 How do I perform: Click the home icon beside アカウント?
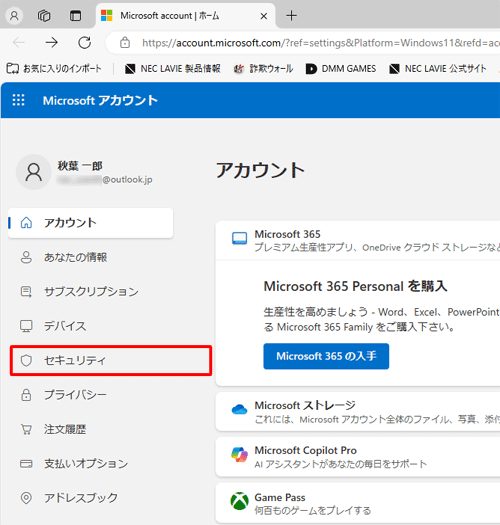click(x=26, y=223)
